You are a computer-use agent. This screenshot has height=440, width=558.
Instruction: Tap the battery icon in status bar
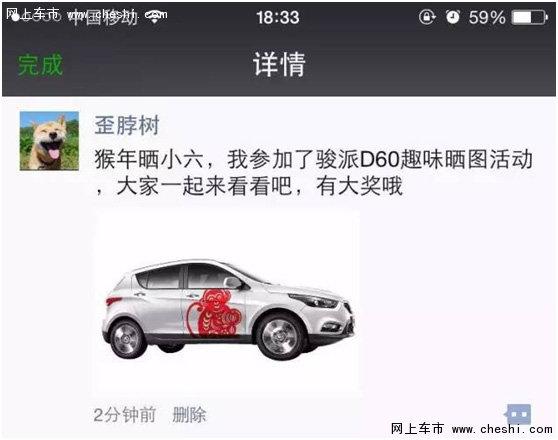click(x=530, y=17)
